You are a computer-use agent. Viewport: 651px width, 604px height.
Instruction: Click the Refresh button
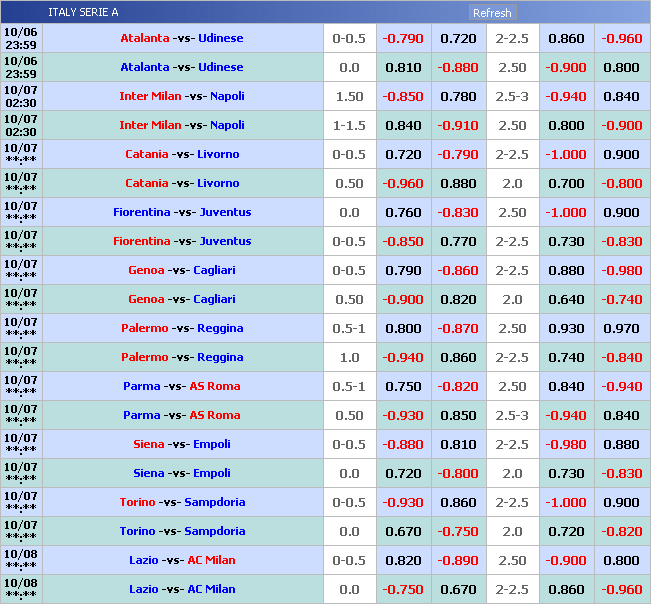492,13
